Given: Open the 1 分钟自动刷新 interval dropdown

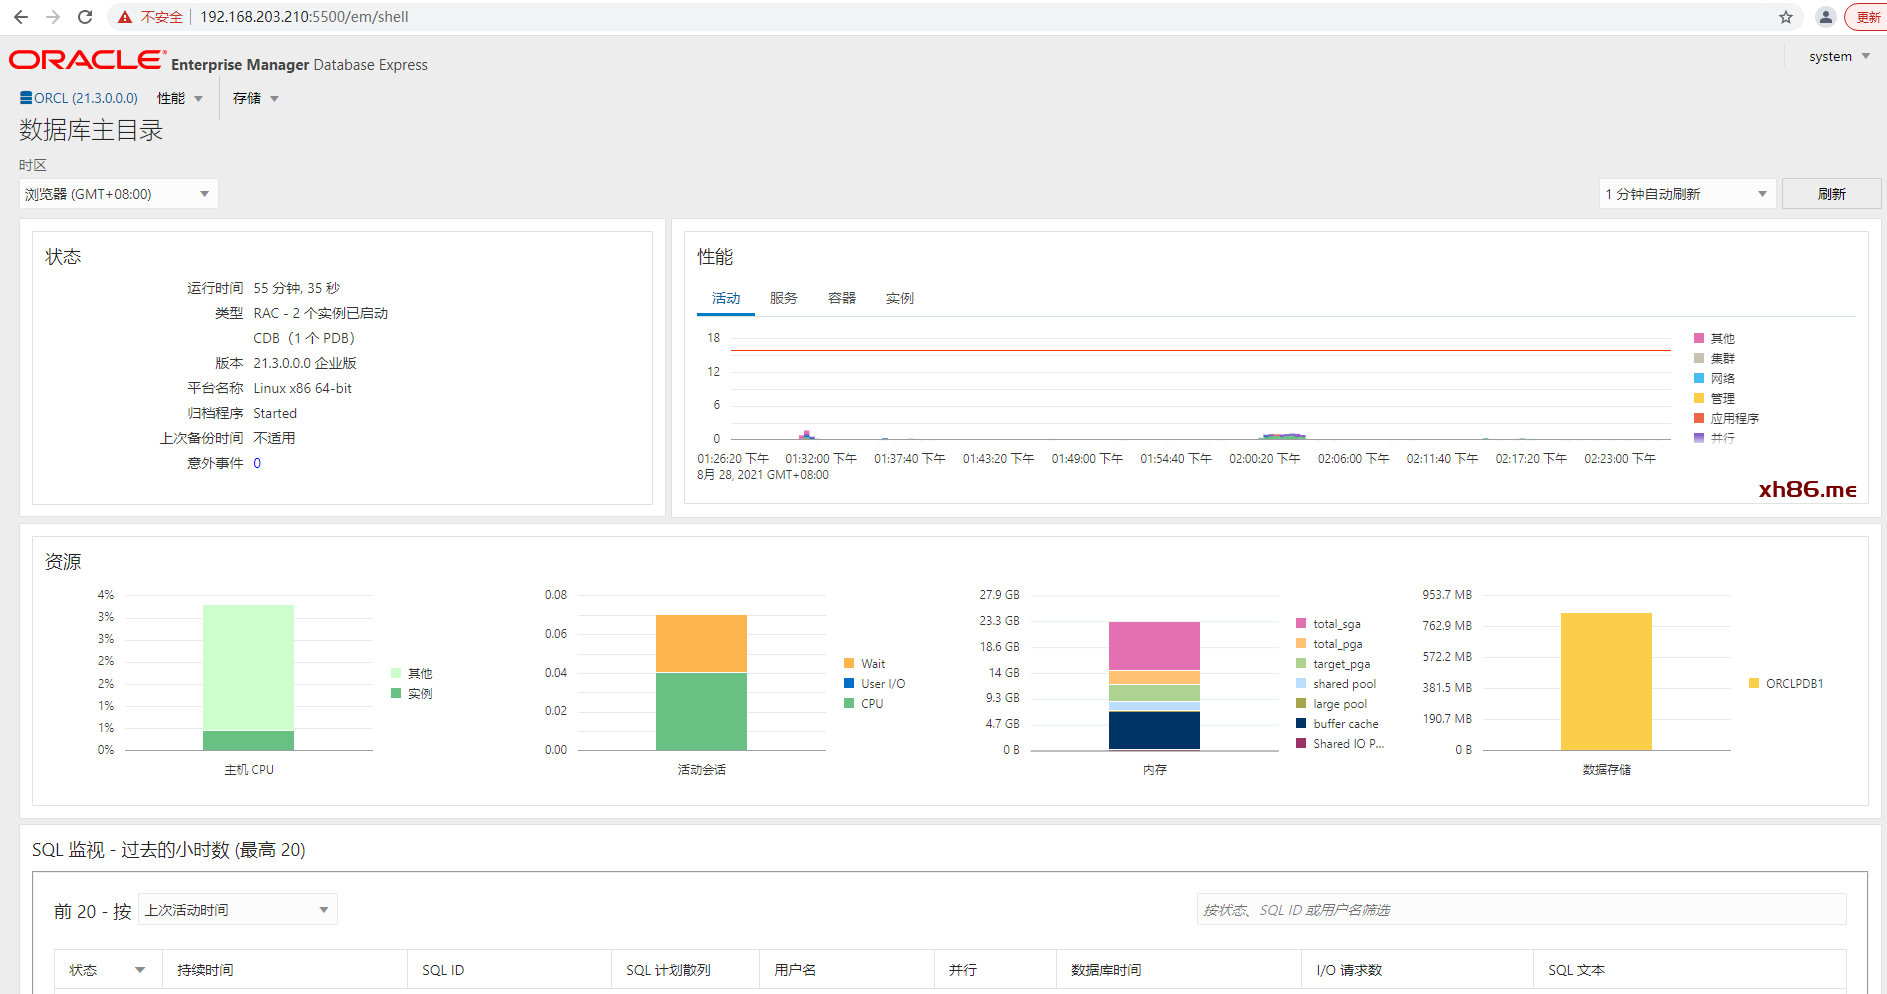Looking at the screenshot, I should 1686,194.
